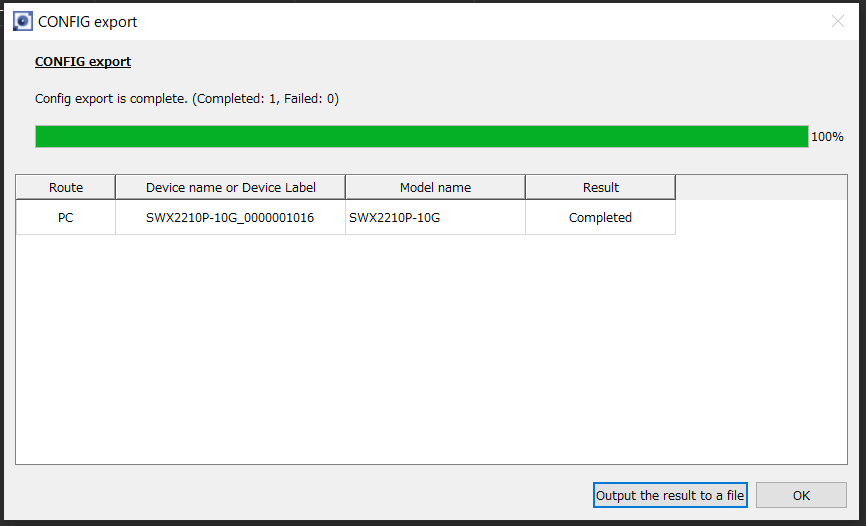Viewport: 866px width, 526px height.
Task: Select the Completed result cell
Action: tap(600, 218)
